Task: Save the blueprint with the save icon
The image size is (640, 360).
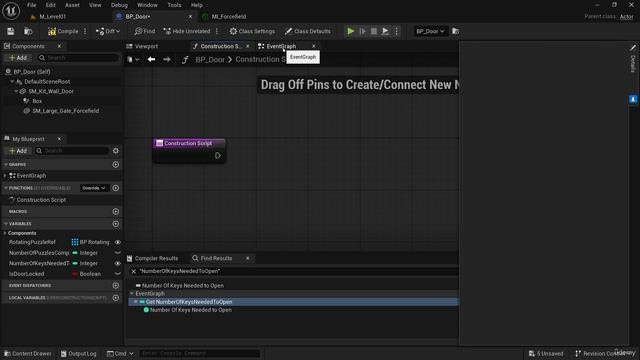Action: 11,31
